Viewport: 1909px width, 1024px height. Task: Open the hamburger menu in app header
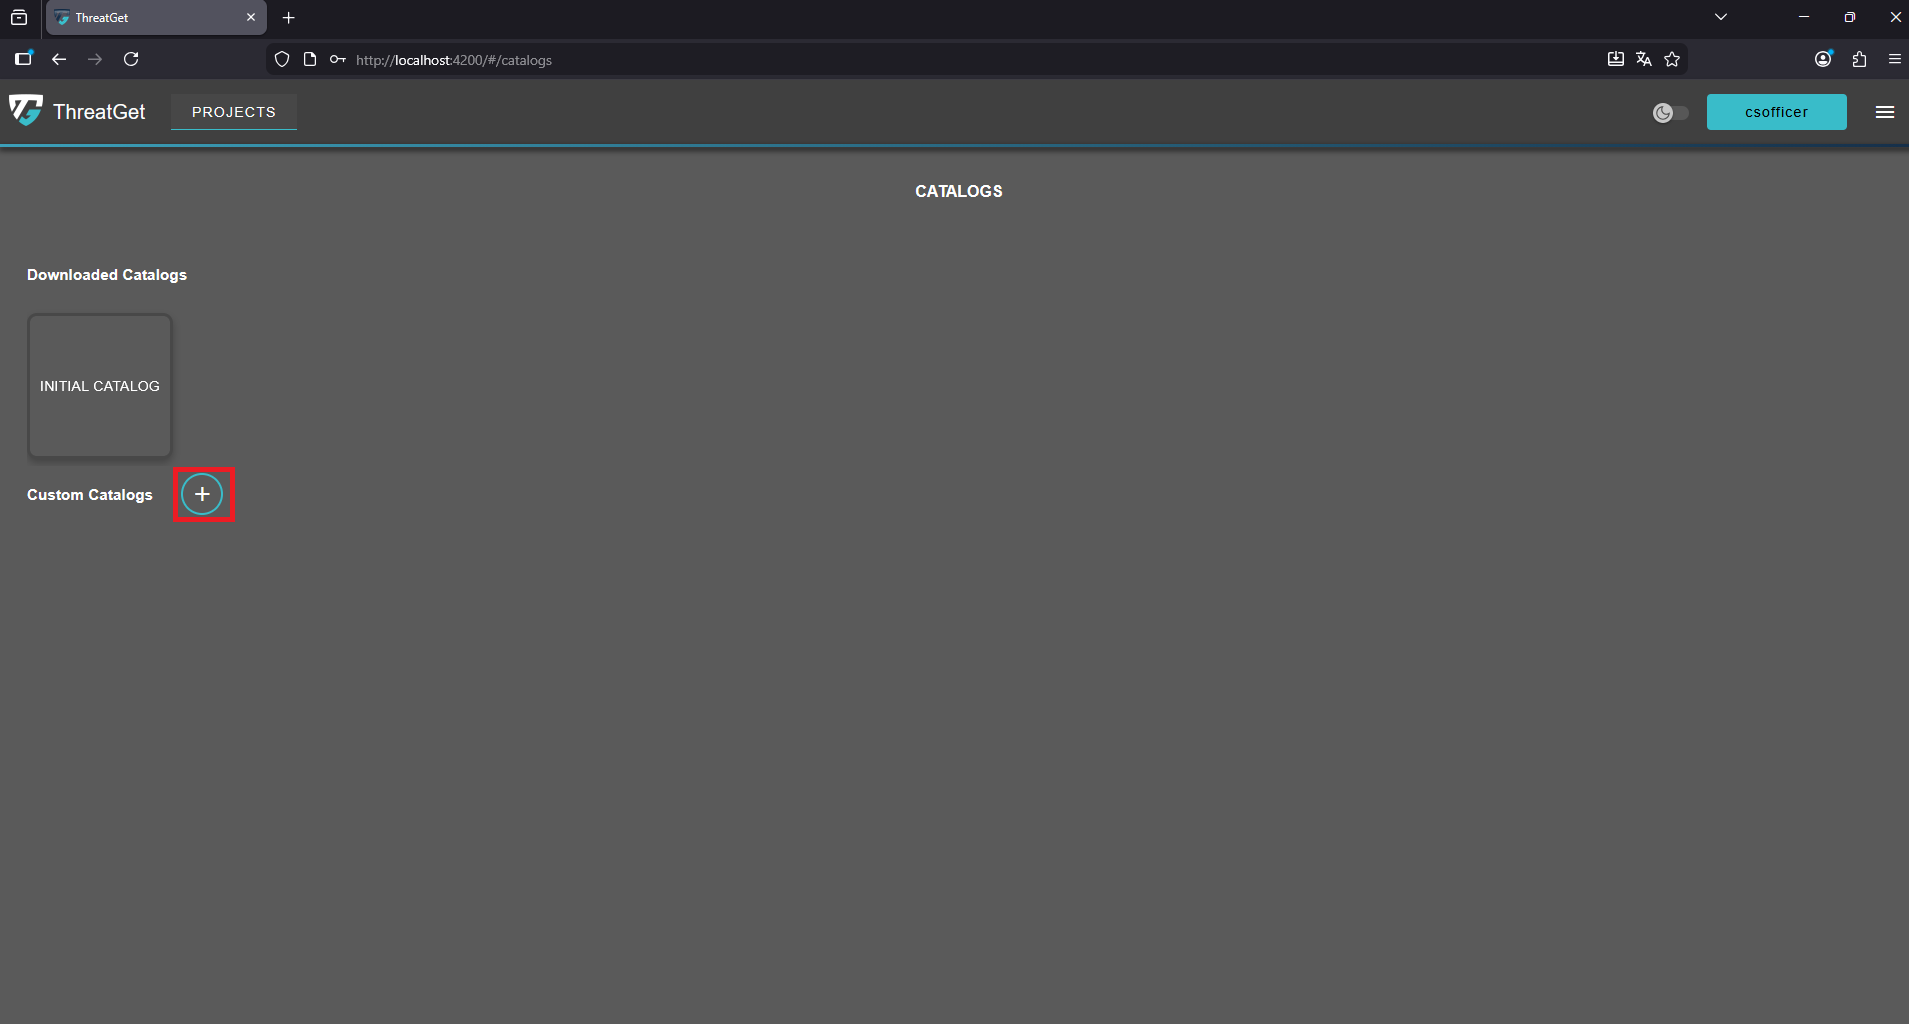[1884, 112]
